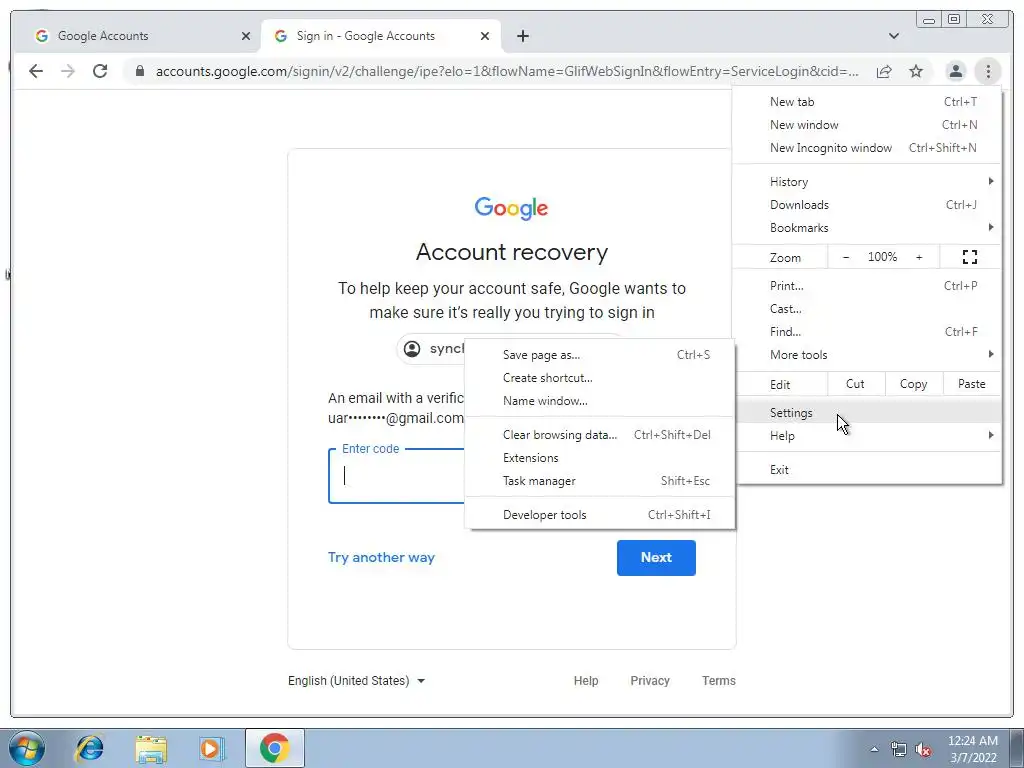Click the network status tray icon
The image size is (1024, 768).
point(899,749)
